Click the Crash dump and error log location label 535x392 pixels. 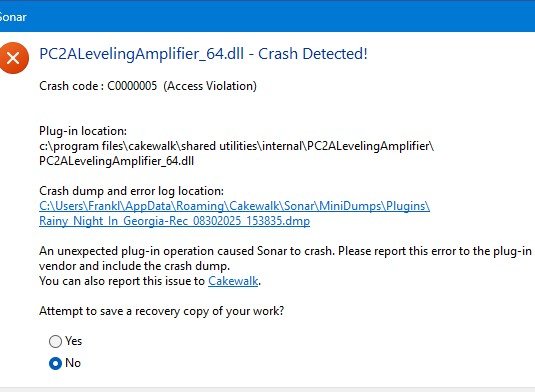point(131,191)
